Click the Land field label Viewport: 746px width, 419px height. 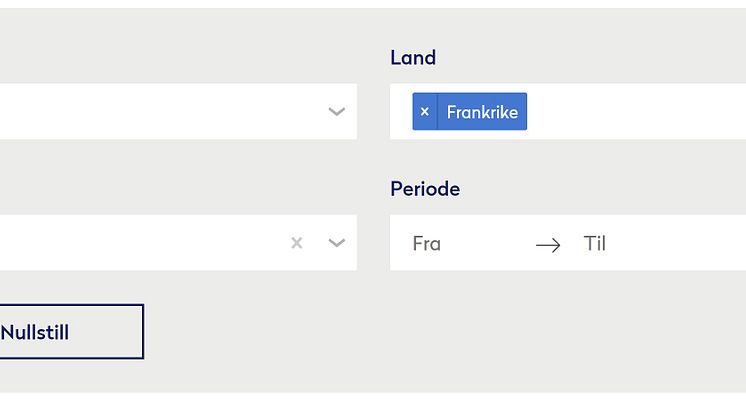(x=413, y=58)
